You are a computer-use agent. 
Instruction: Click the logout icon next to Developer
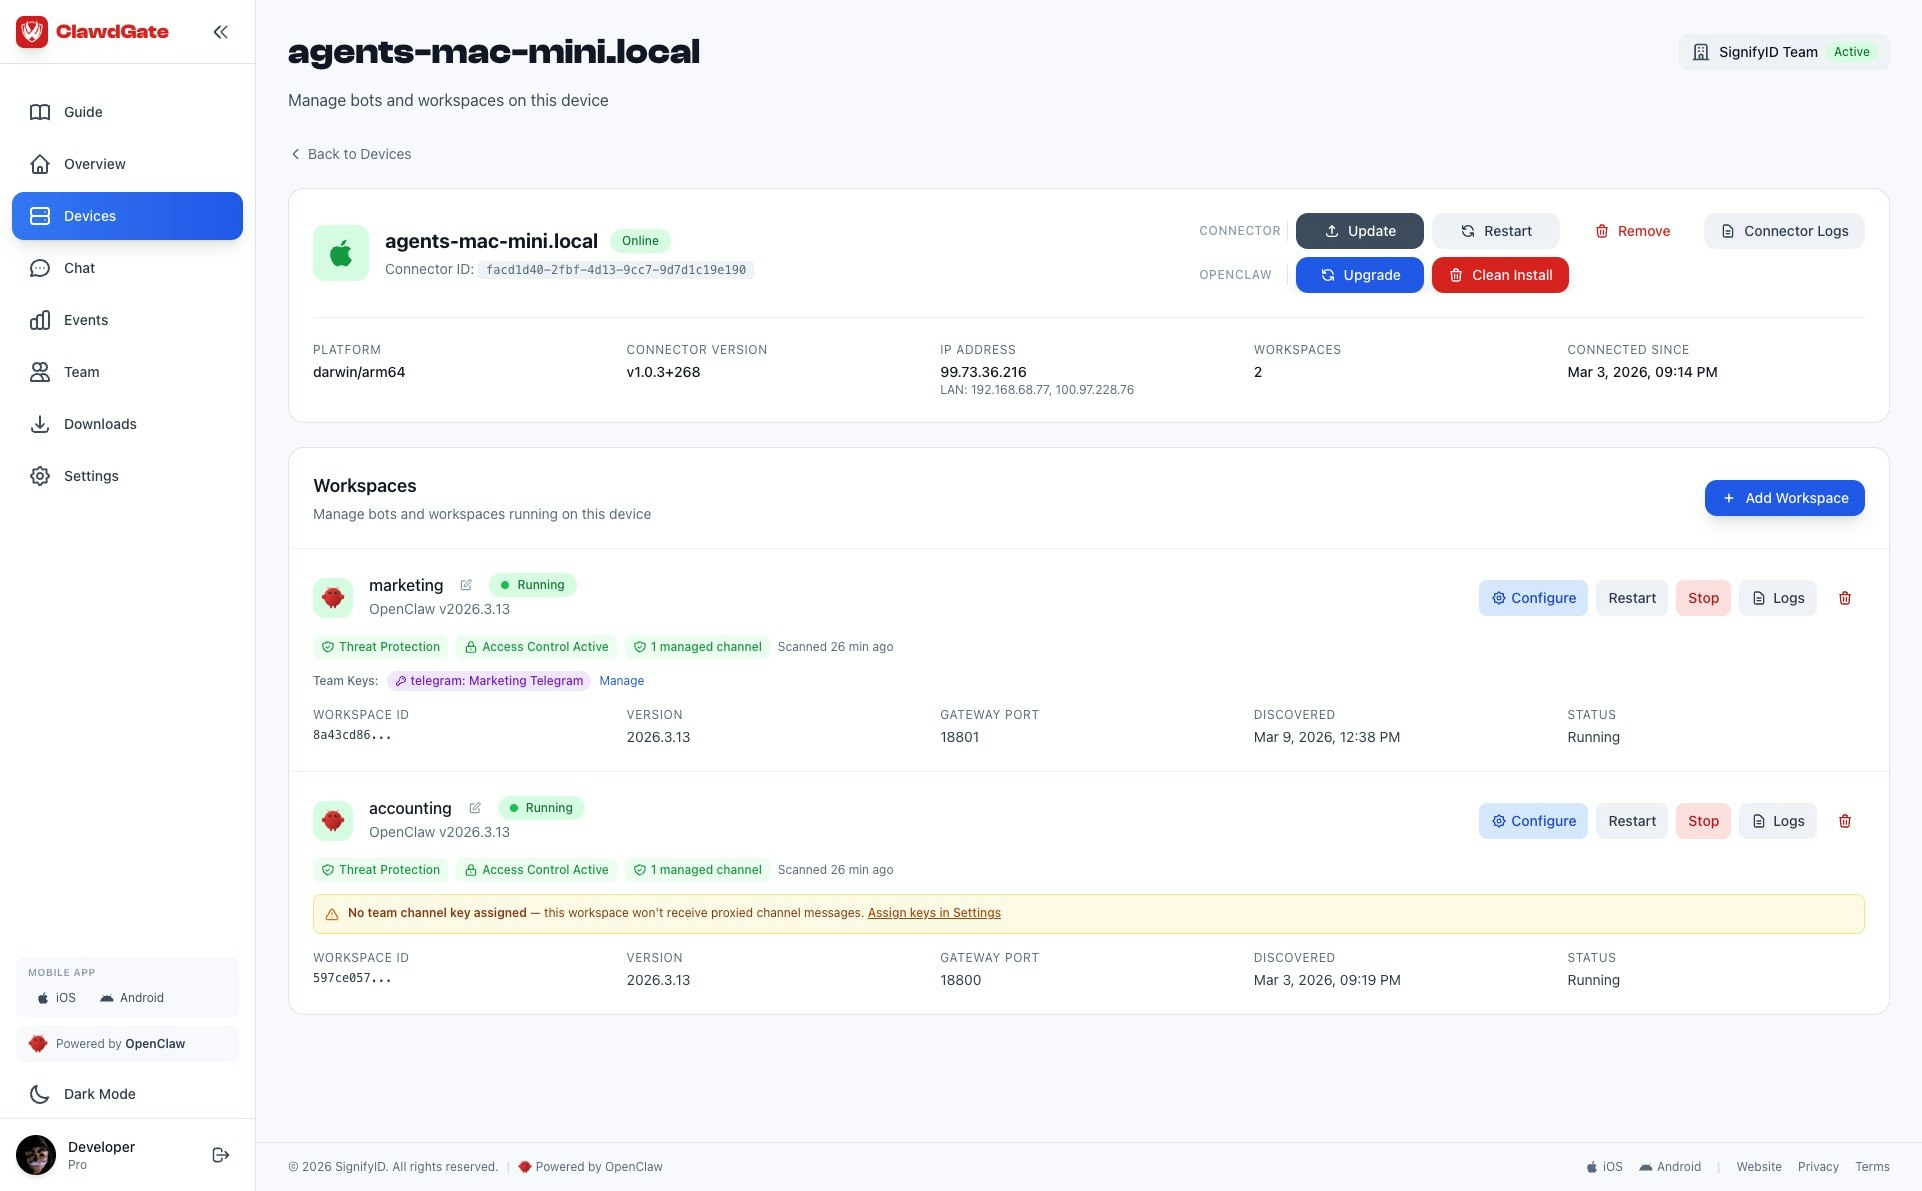[x=221, y=1155]
